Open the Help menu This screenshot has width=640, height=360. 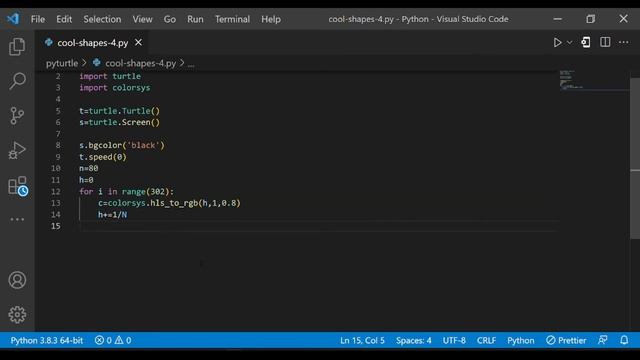pos(271,19)
